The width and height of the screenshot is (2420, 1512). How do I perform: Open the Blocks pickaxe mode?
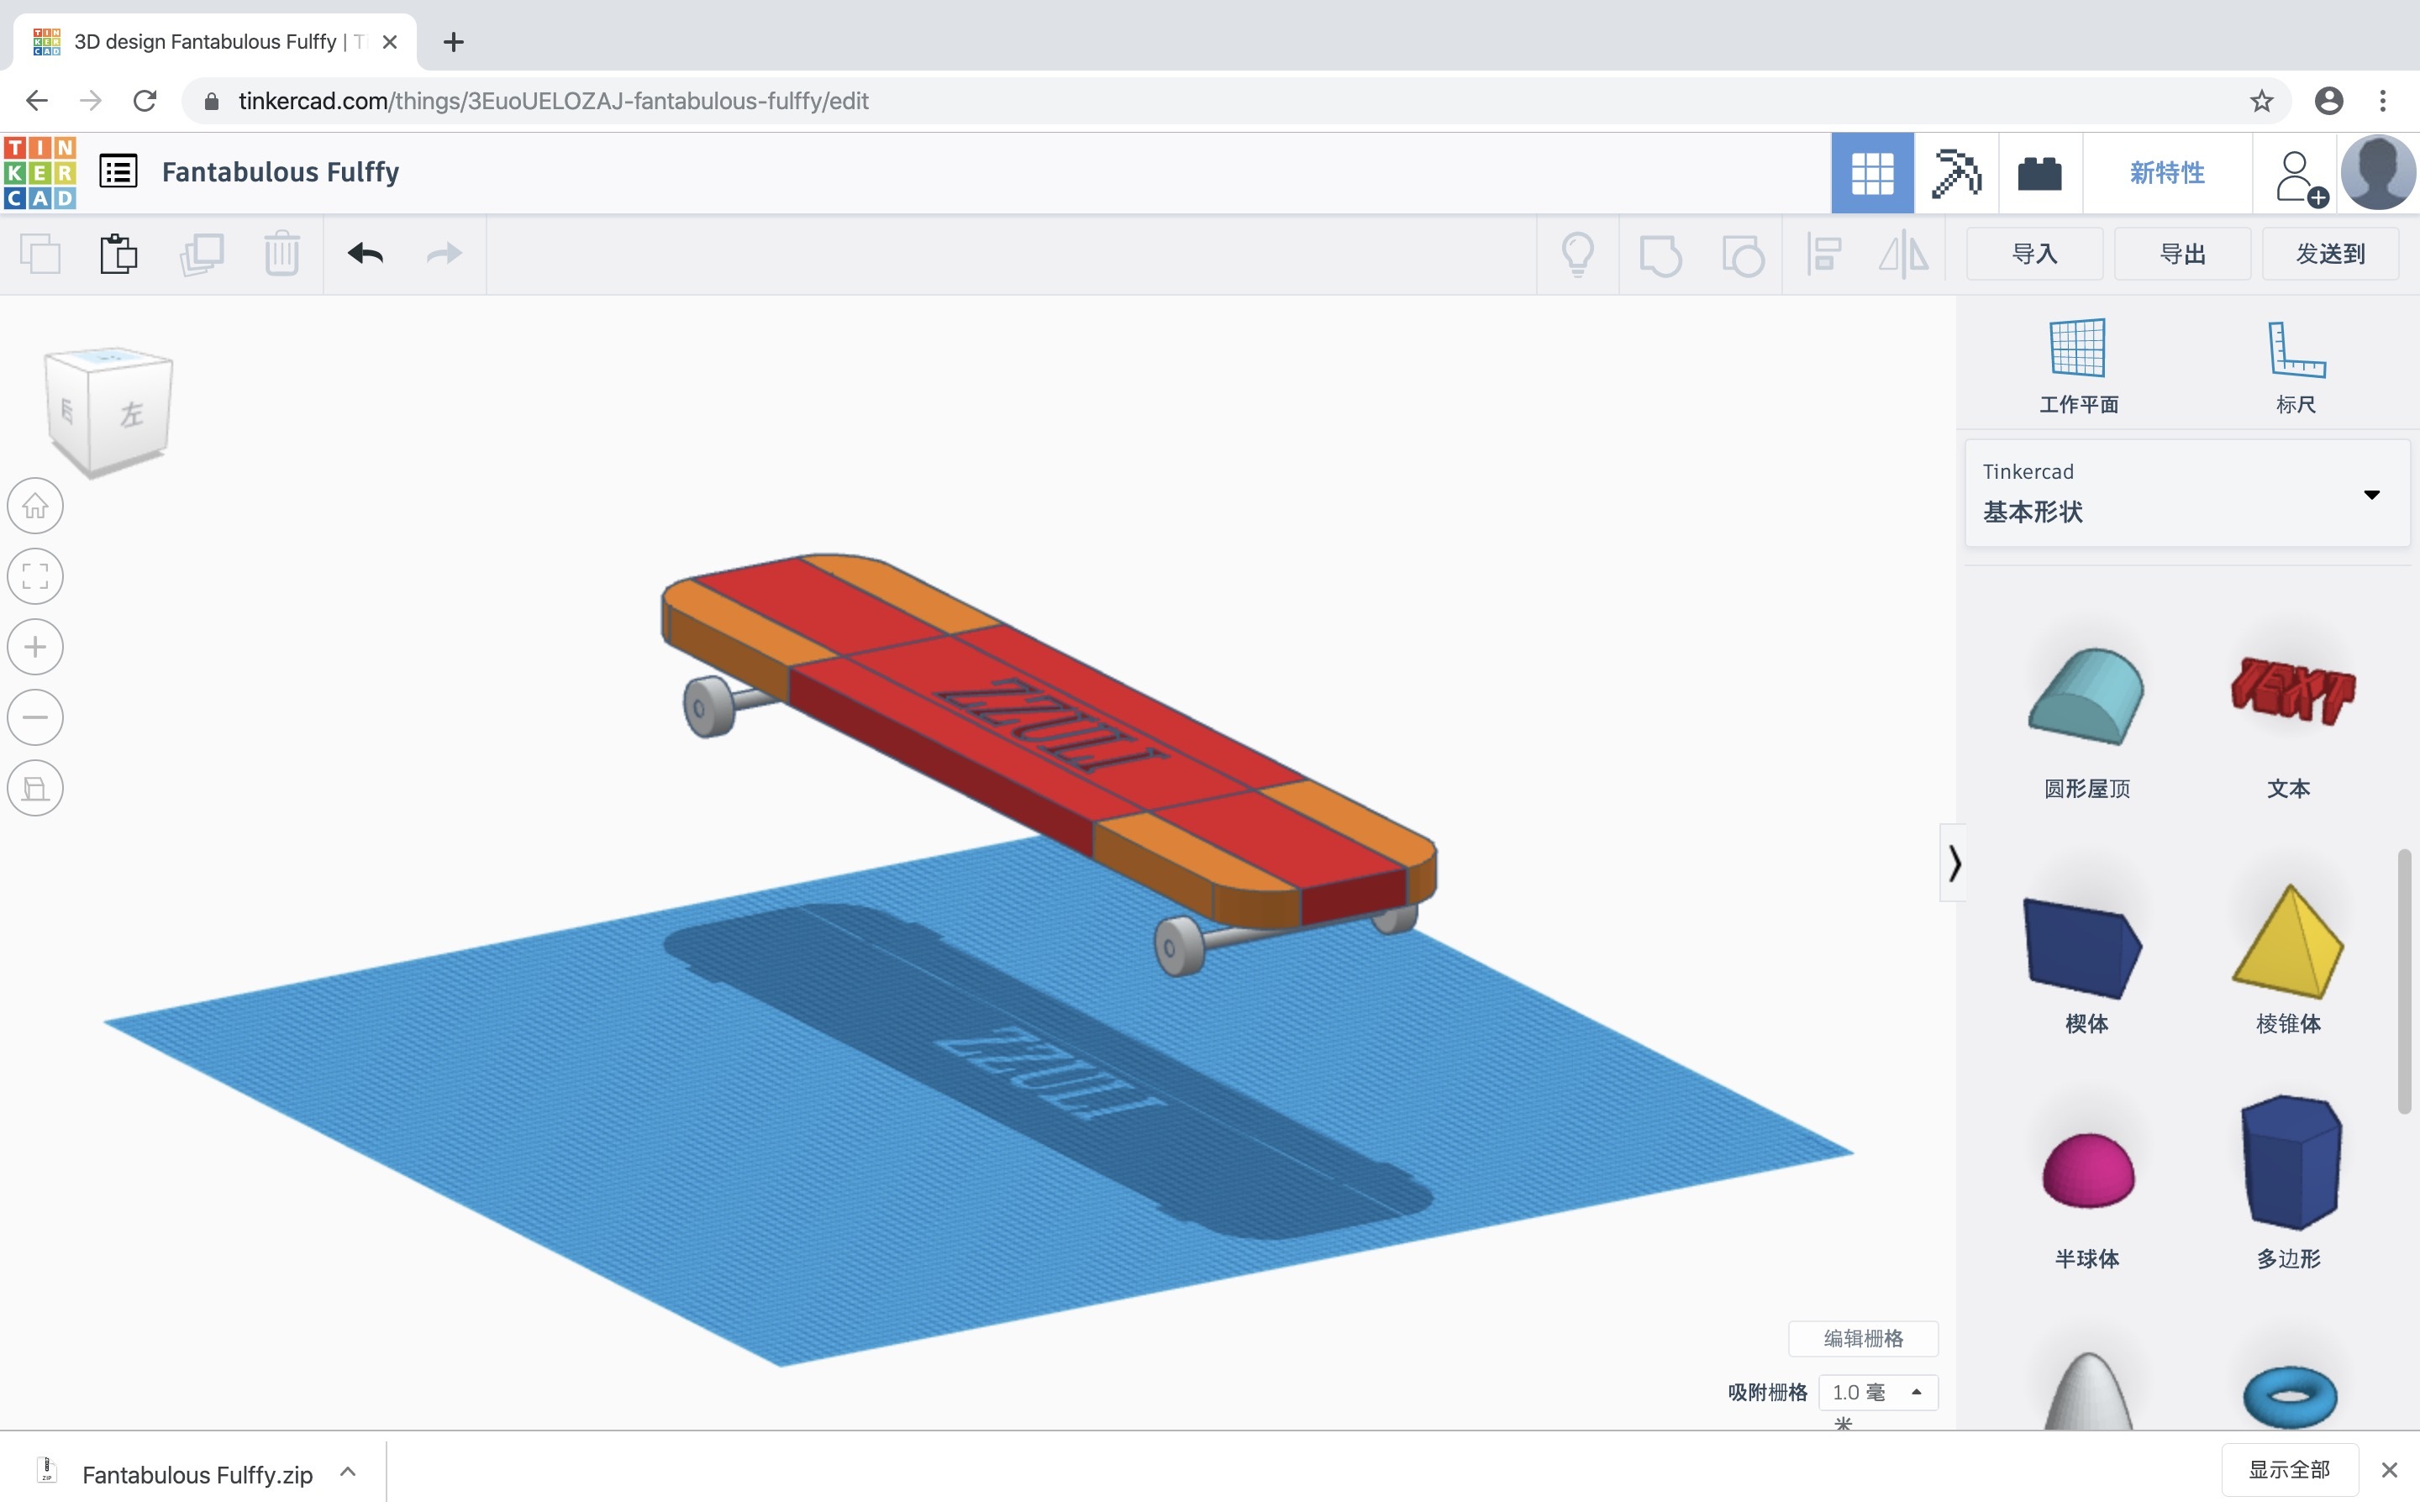[x=1955, y=173]
